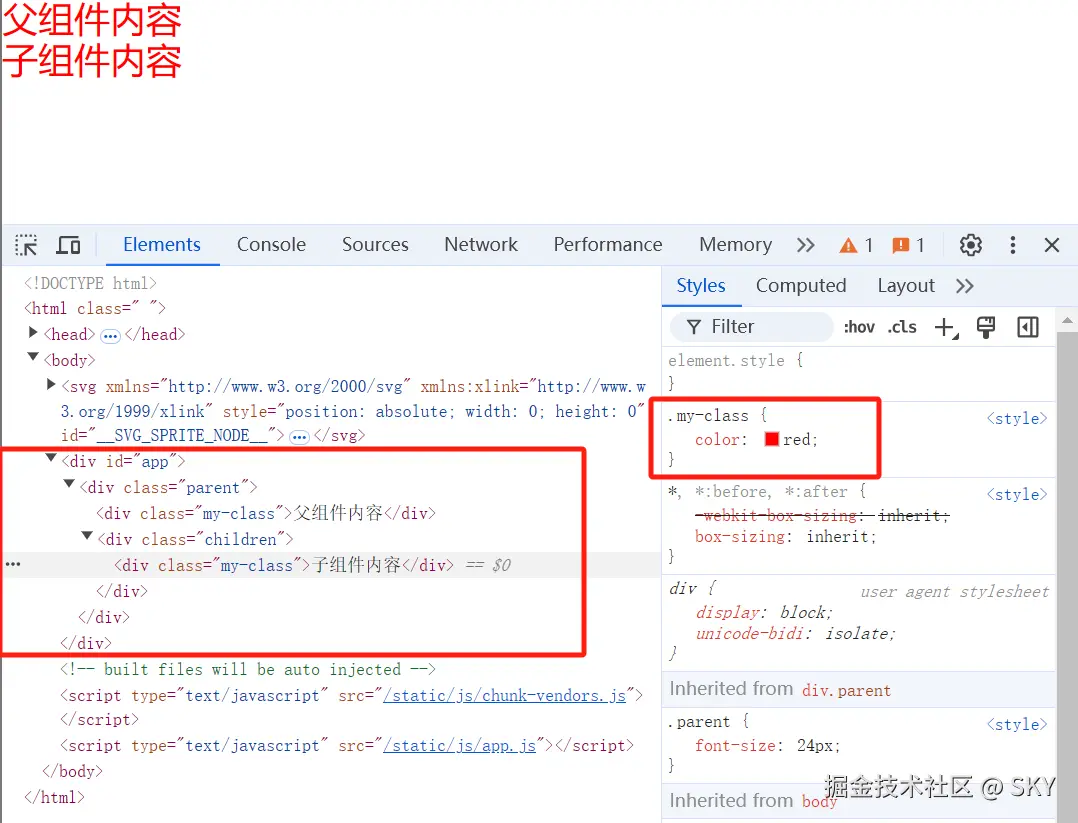Click the div.parent inherited-from link
1078x823 pixels.
846,690
